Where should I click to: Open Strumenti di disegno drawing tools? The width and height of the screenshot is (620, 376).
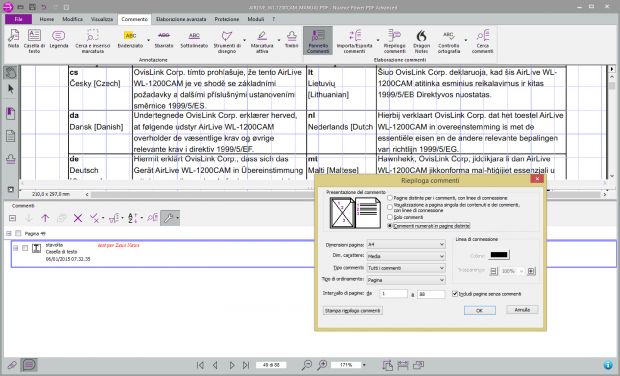click(x=227, y=41)
